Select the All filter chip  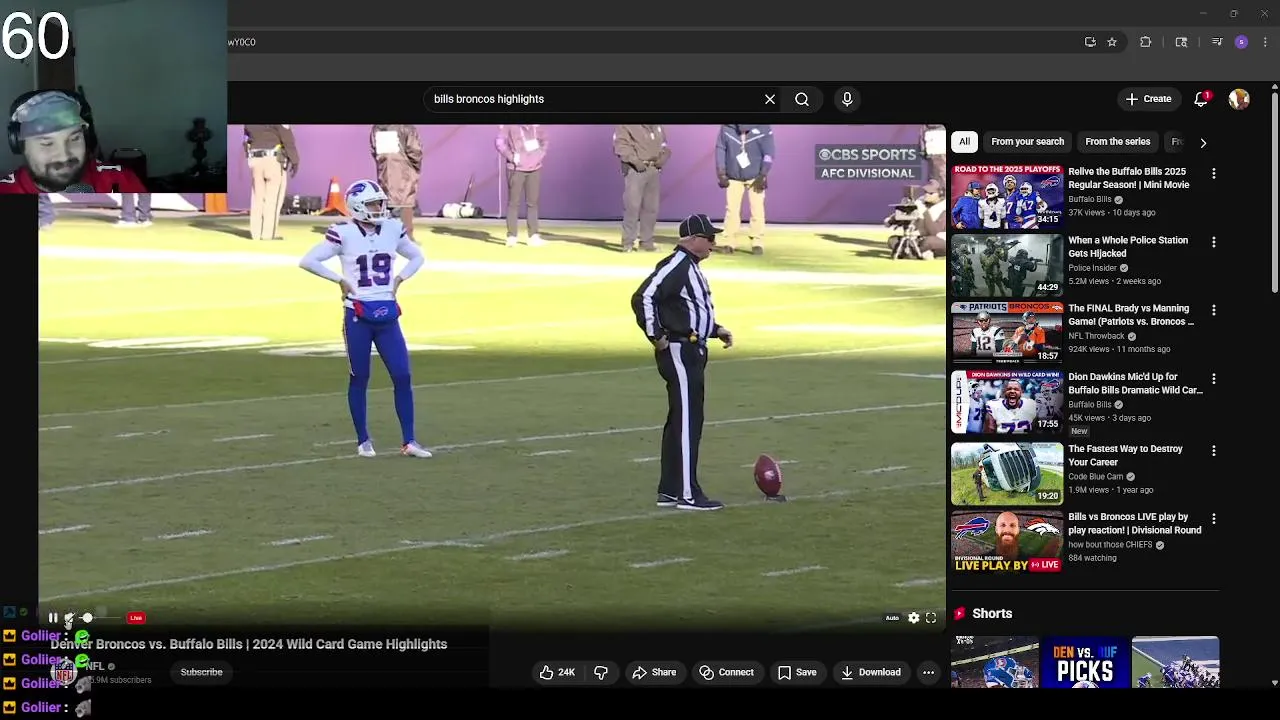click(964, 142)
